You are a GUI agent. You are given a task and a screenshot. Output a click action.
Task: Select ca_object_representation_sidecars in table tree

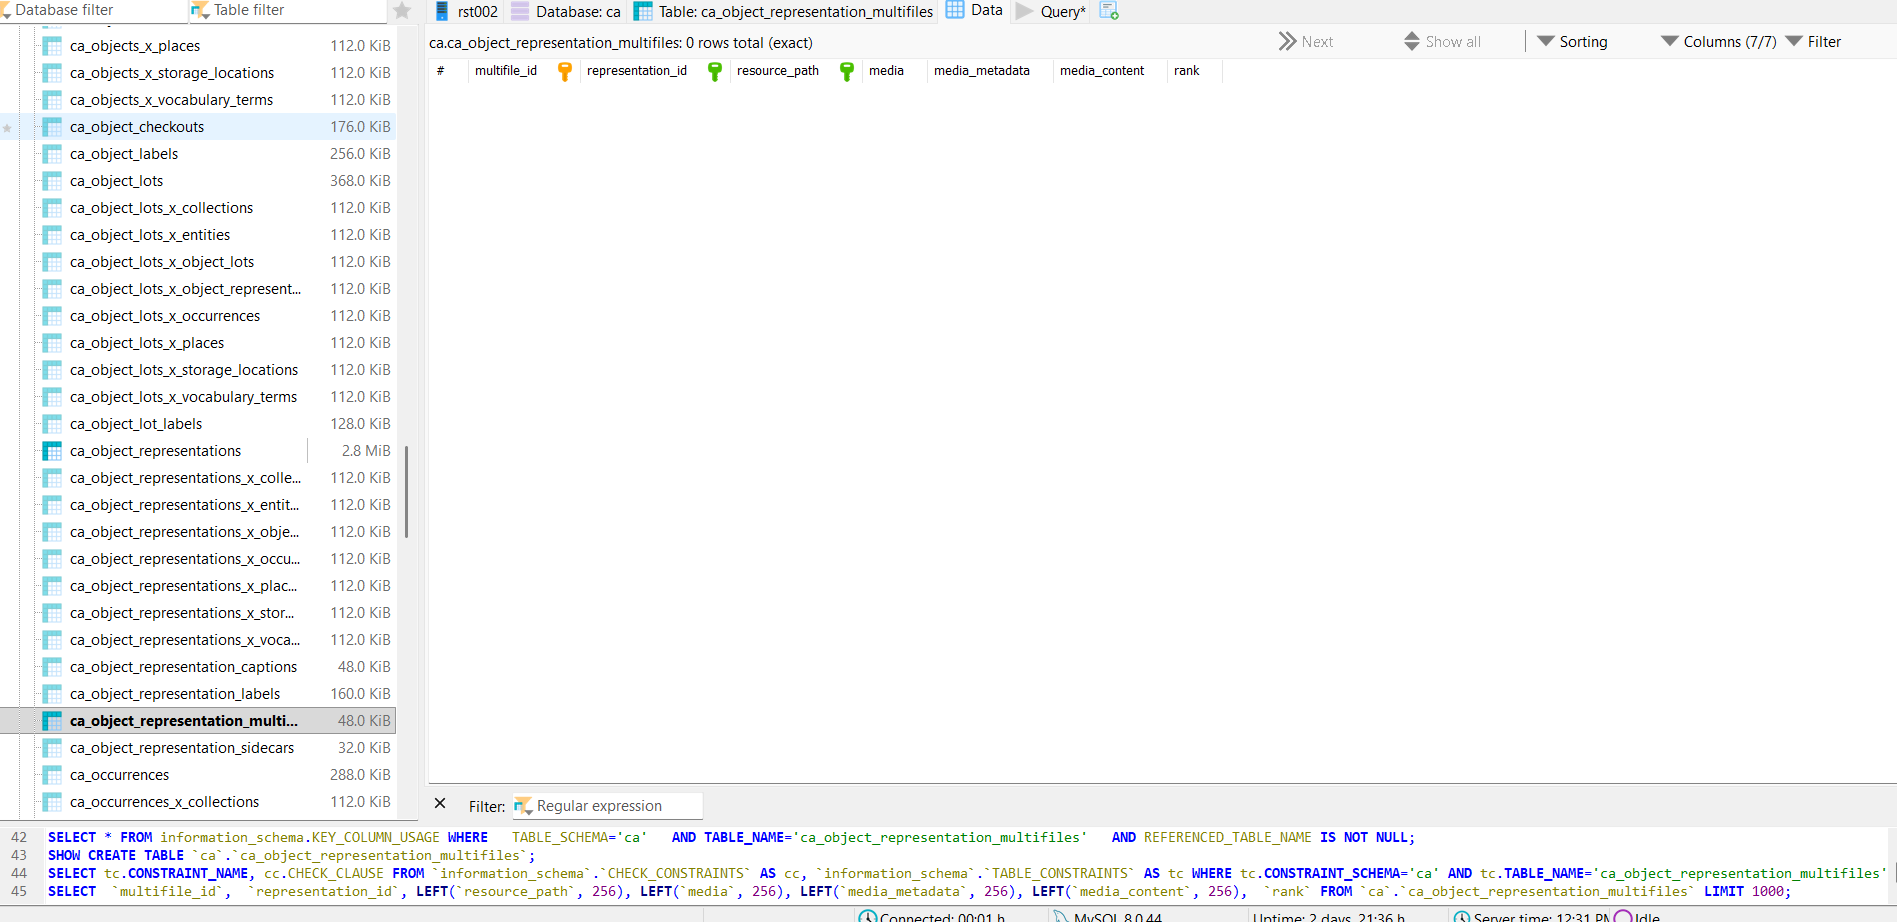tap(182, 748)
